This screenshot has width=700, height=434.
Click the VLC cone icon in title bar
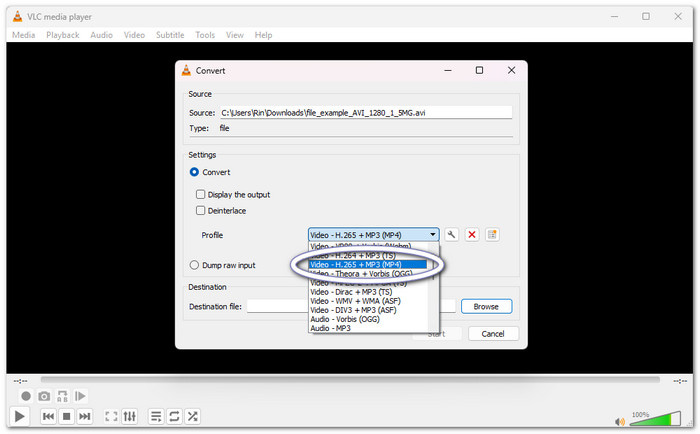(x=17, y=17)
